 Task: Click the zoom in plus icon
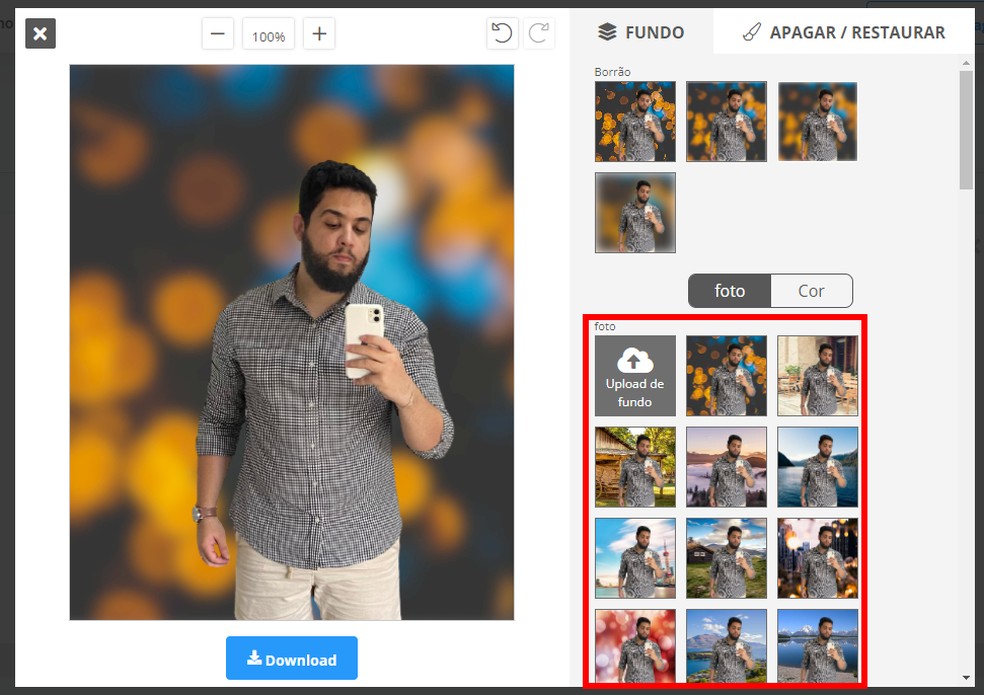click(318, 33)
